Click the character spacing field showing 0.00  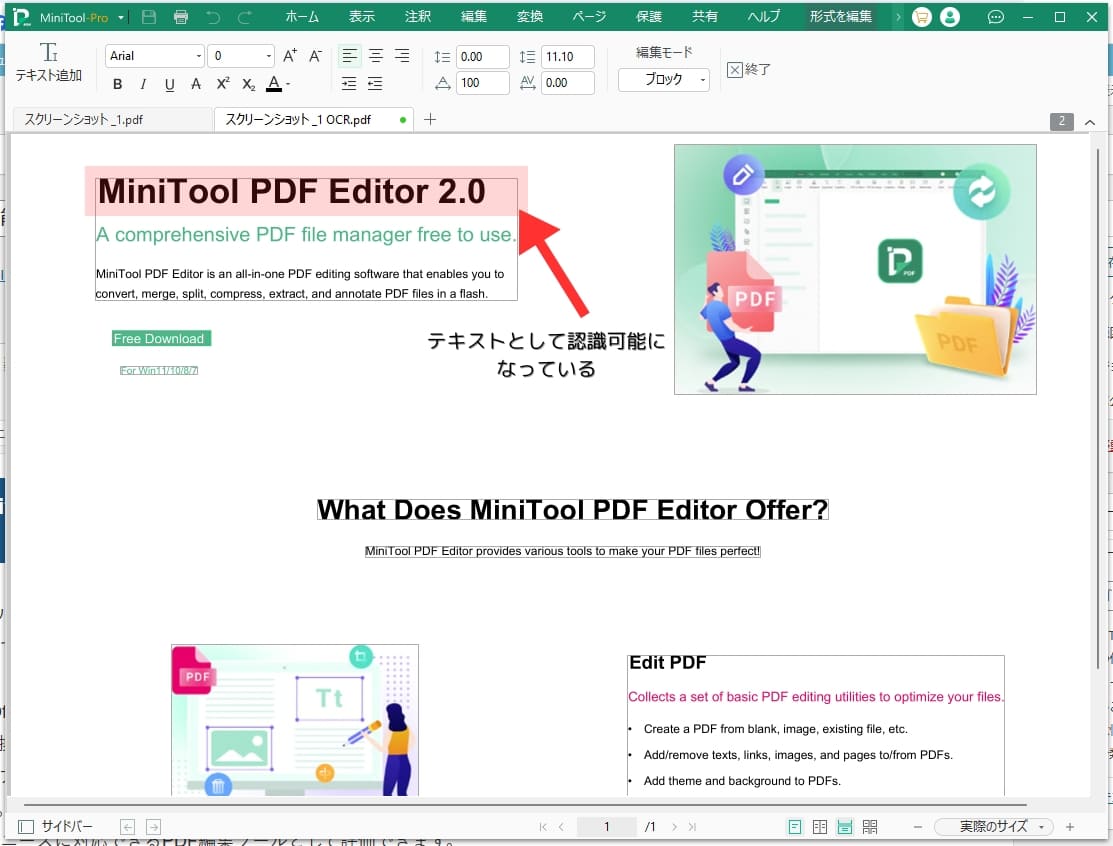click(x=568, y=83)
